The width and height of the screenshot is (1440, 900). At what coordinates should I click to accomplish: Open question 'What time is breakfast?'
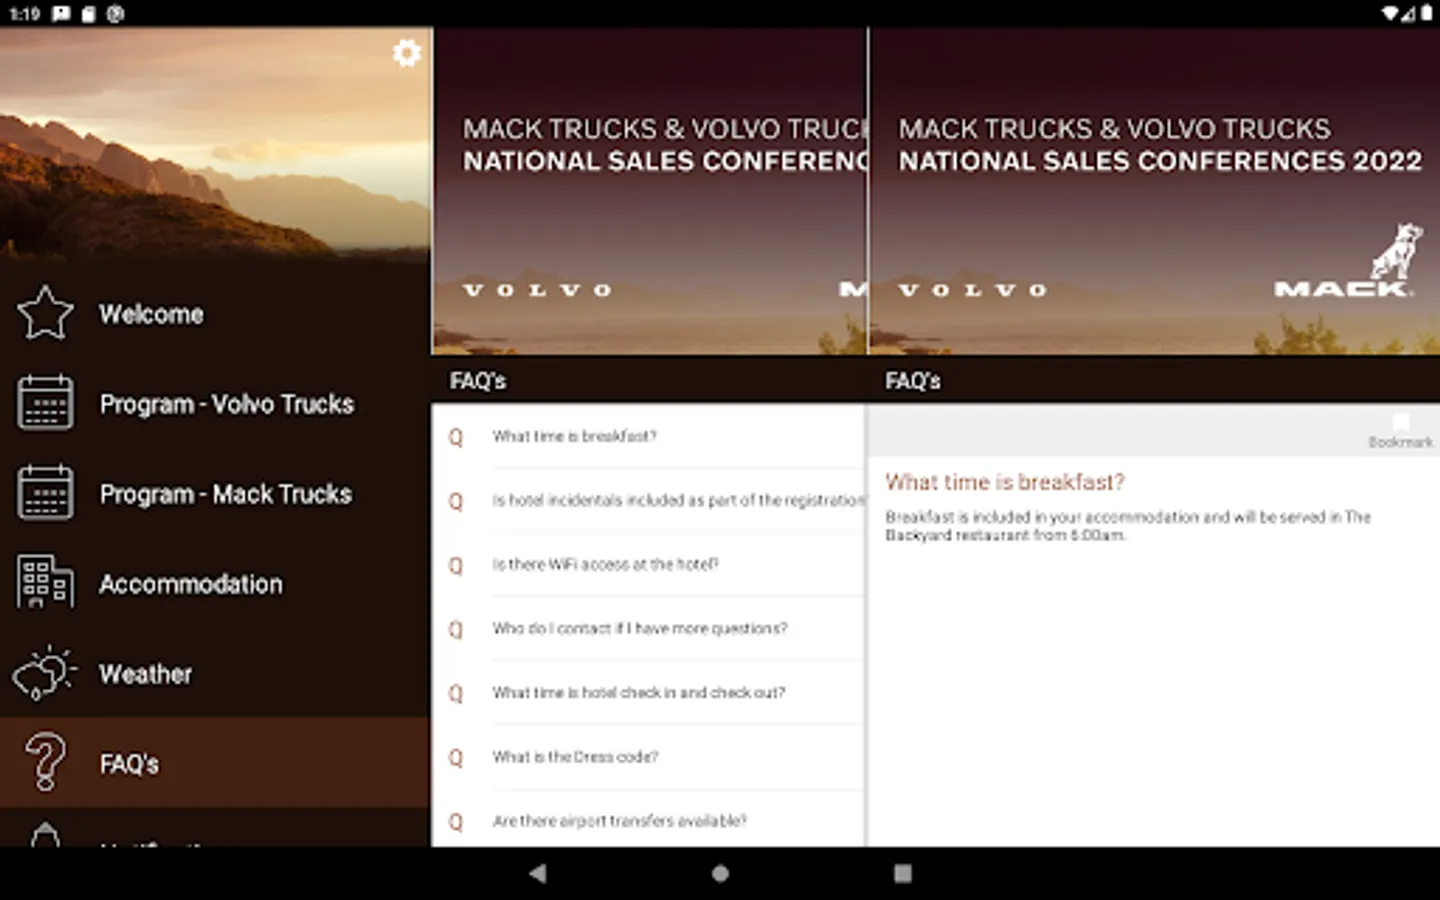pos(648,436)
